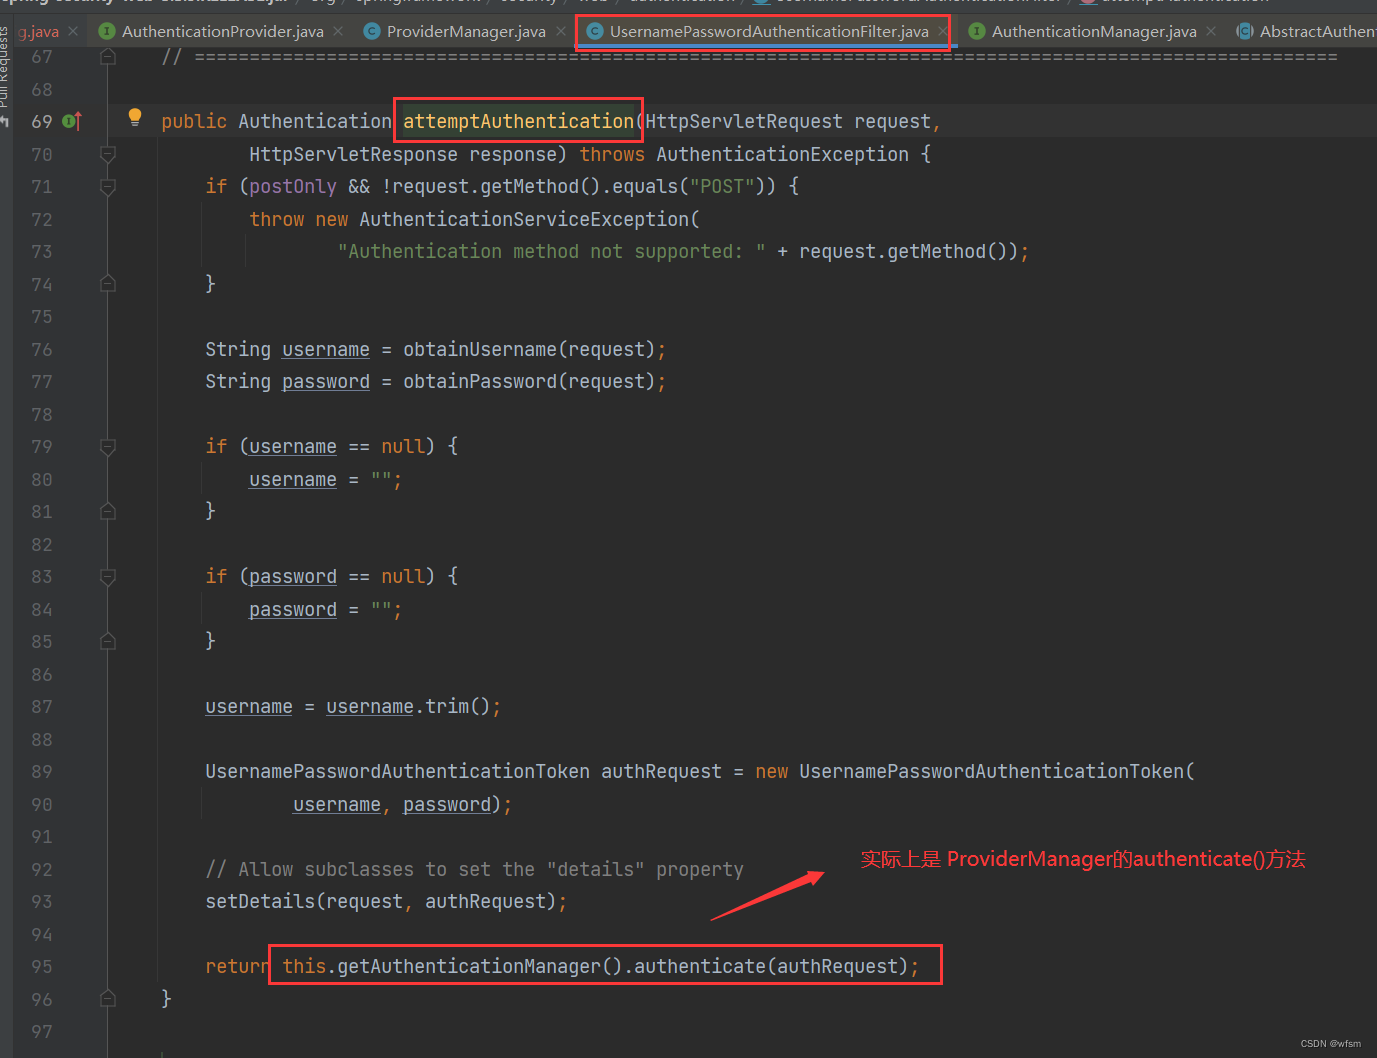
Task: Click line number 72 in the gutter
Action: pyautogui.click(x=41, y=220)
